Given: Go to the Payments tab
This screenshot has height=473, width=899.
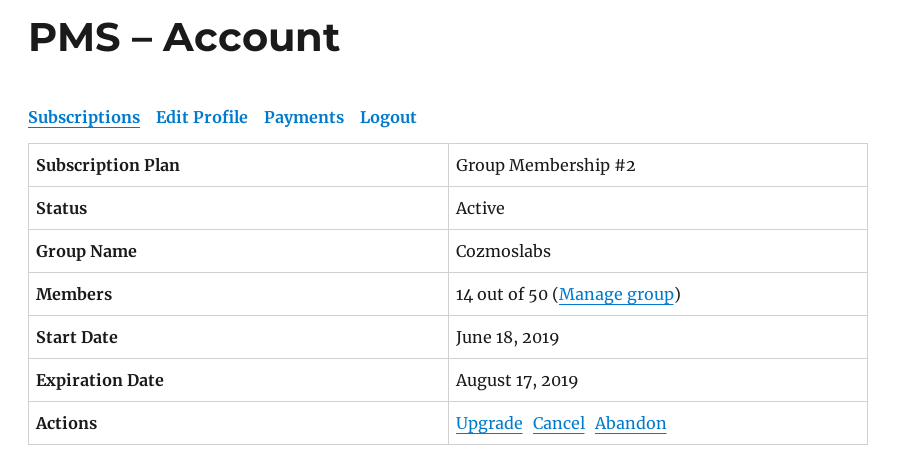Looking at the screenshot, I should coord(304,118).
